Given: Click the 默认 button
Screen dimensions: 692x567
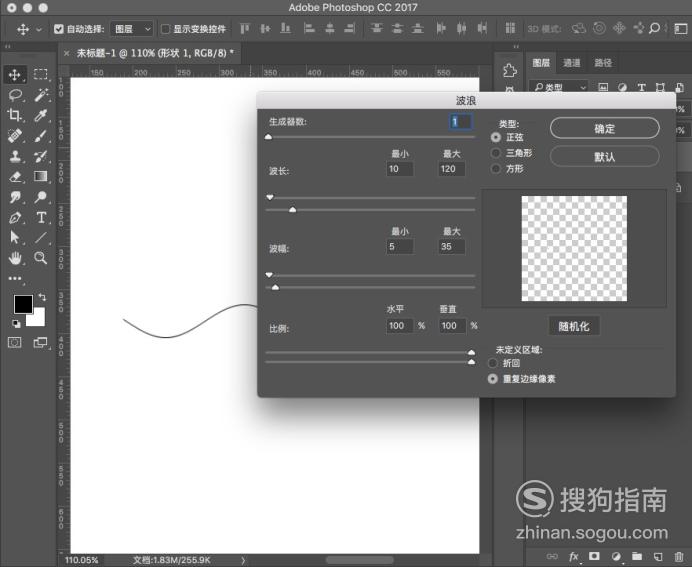Looking at the screenshot, I should pos(605,157).
